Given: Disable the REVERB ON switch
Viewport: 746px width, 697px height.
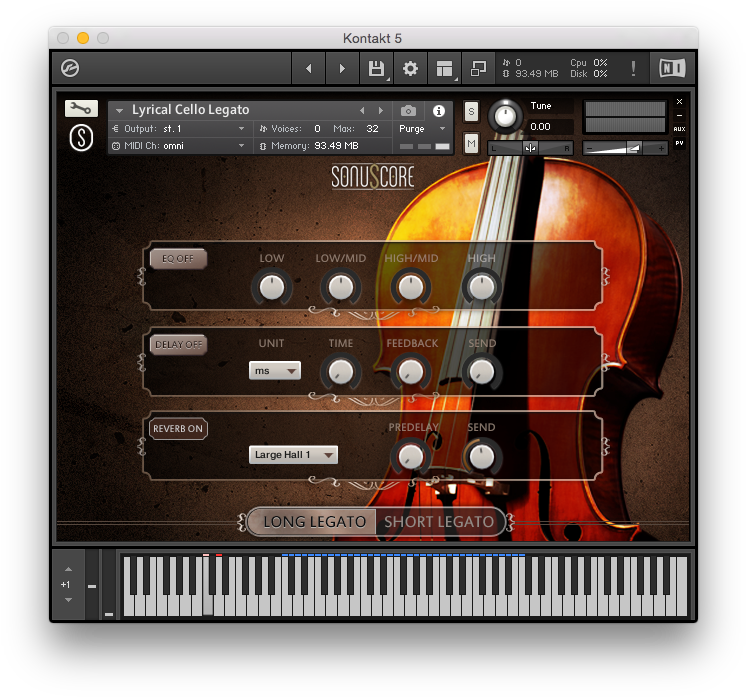Looking at the screenshot, I should 178,429.
